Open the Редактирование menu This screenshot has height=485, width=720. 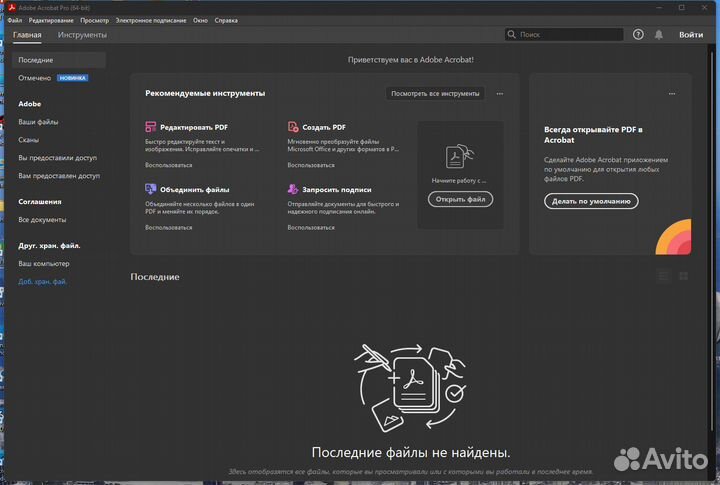[51, 20]
